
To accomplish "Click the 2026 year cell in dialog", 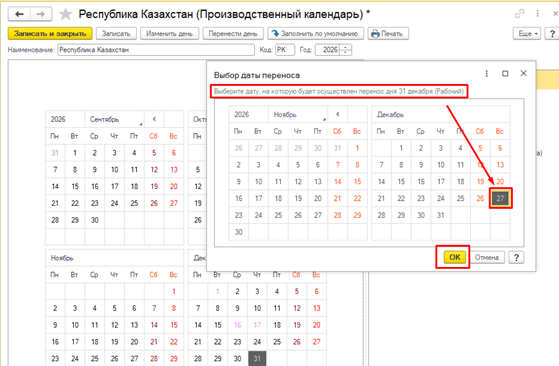I will pyautogui.click(x=248, y=114).
